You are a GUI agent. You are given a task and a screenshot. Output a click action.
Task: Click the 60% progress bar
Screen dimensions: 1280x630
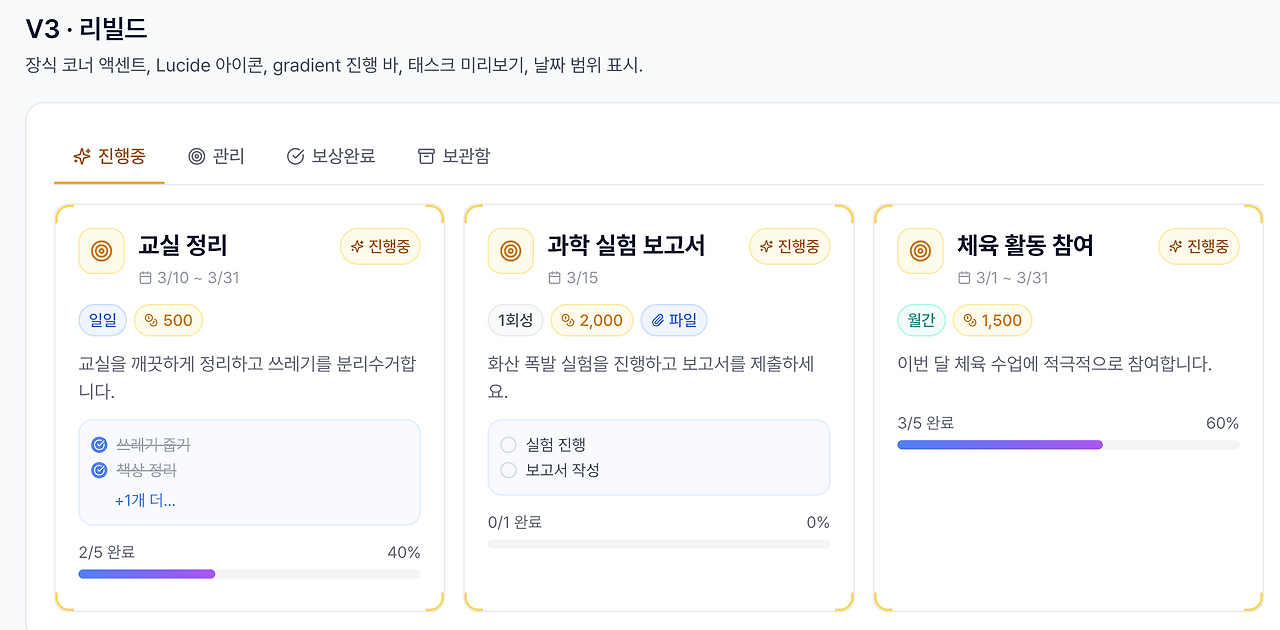tap(1068, 444)
